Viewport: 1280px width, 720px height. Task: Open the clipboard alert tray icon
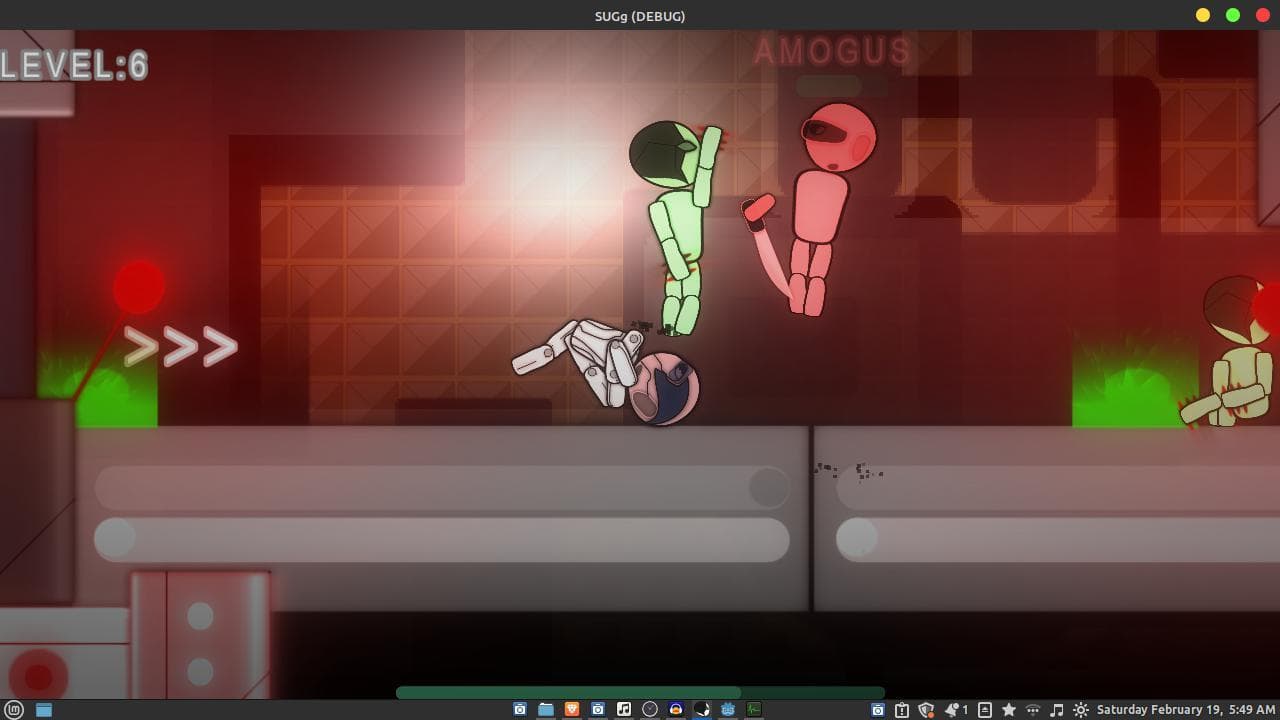(x=902, y=710)
